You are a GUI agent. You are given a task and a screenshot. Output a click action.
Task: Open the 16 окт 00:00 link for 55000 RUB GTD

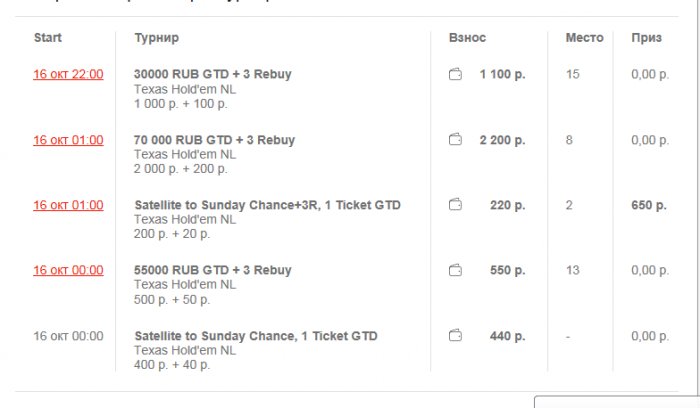[x=68, y=270]
